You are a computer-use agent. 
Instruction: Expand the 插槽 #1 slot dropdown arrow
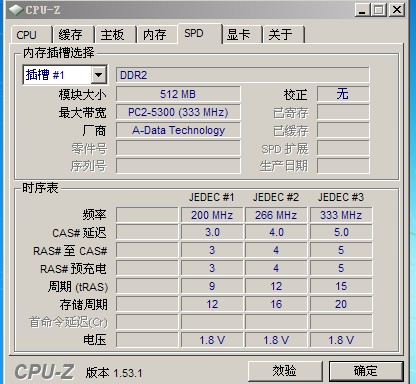(x=98, y=75)
